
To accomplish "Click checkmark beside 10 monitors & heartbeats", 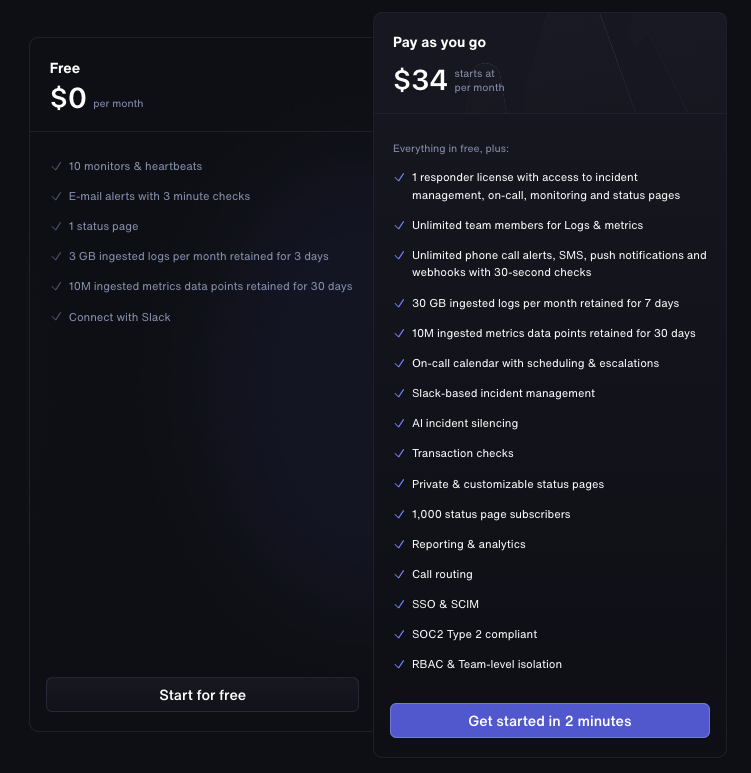I will click(x=56, y=166).
